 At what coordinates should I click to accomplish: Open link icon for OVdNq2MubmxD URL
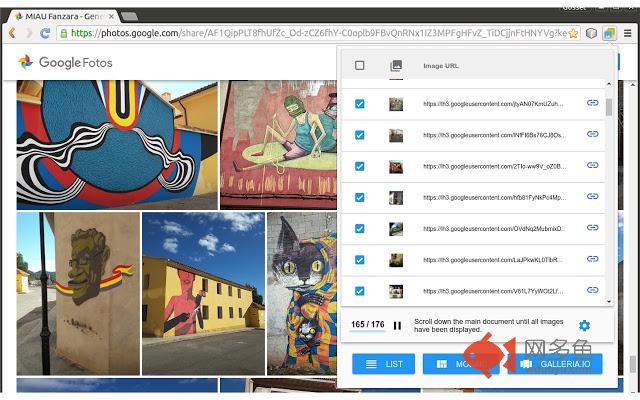[x=593, y=228]
